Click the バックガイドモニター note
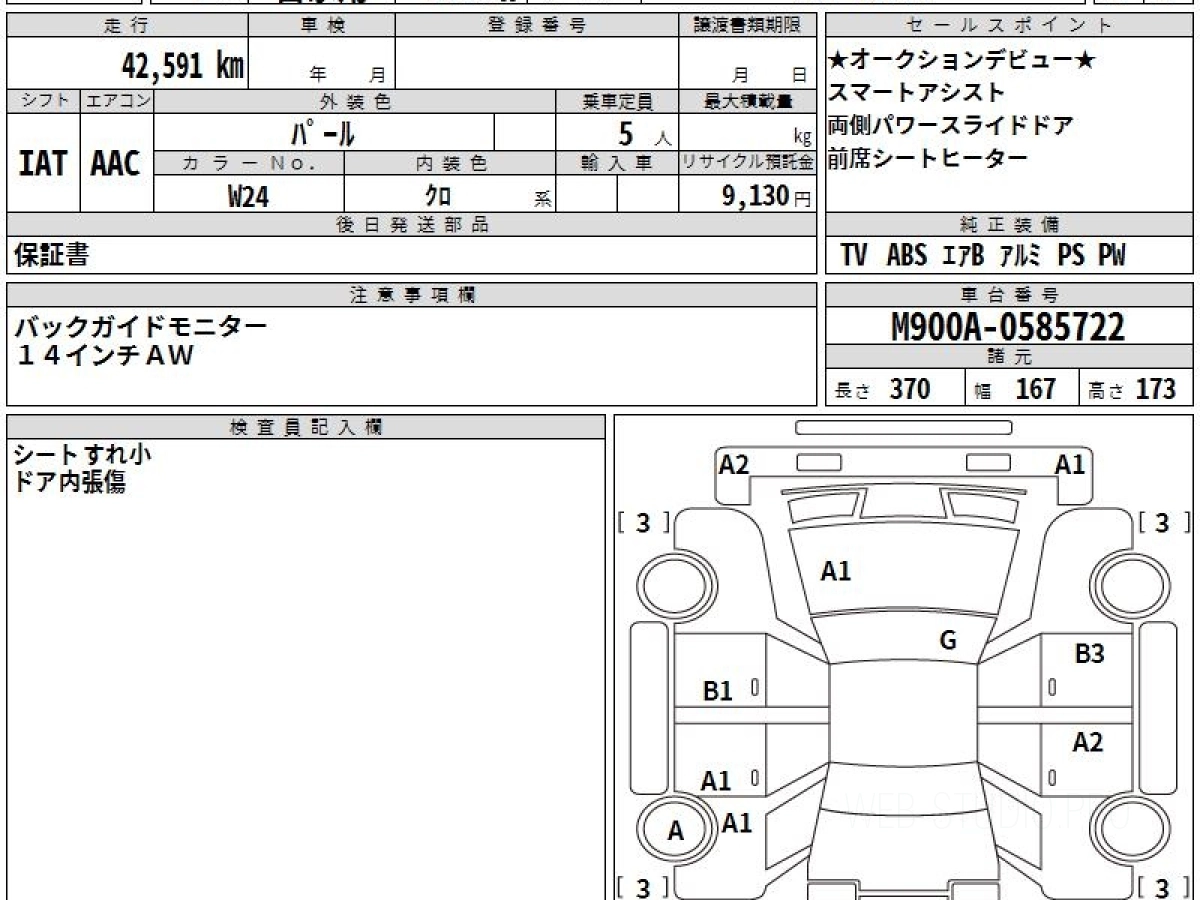This screenshot has width=1200, height=900. click(x=141, y=326)
